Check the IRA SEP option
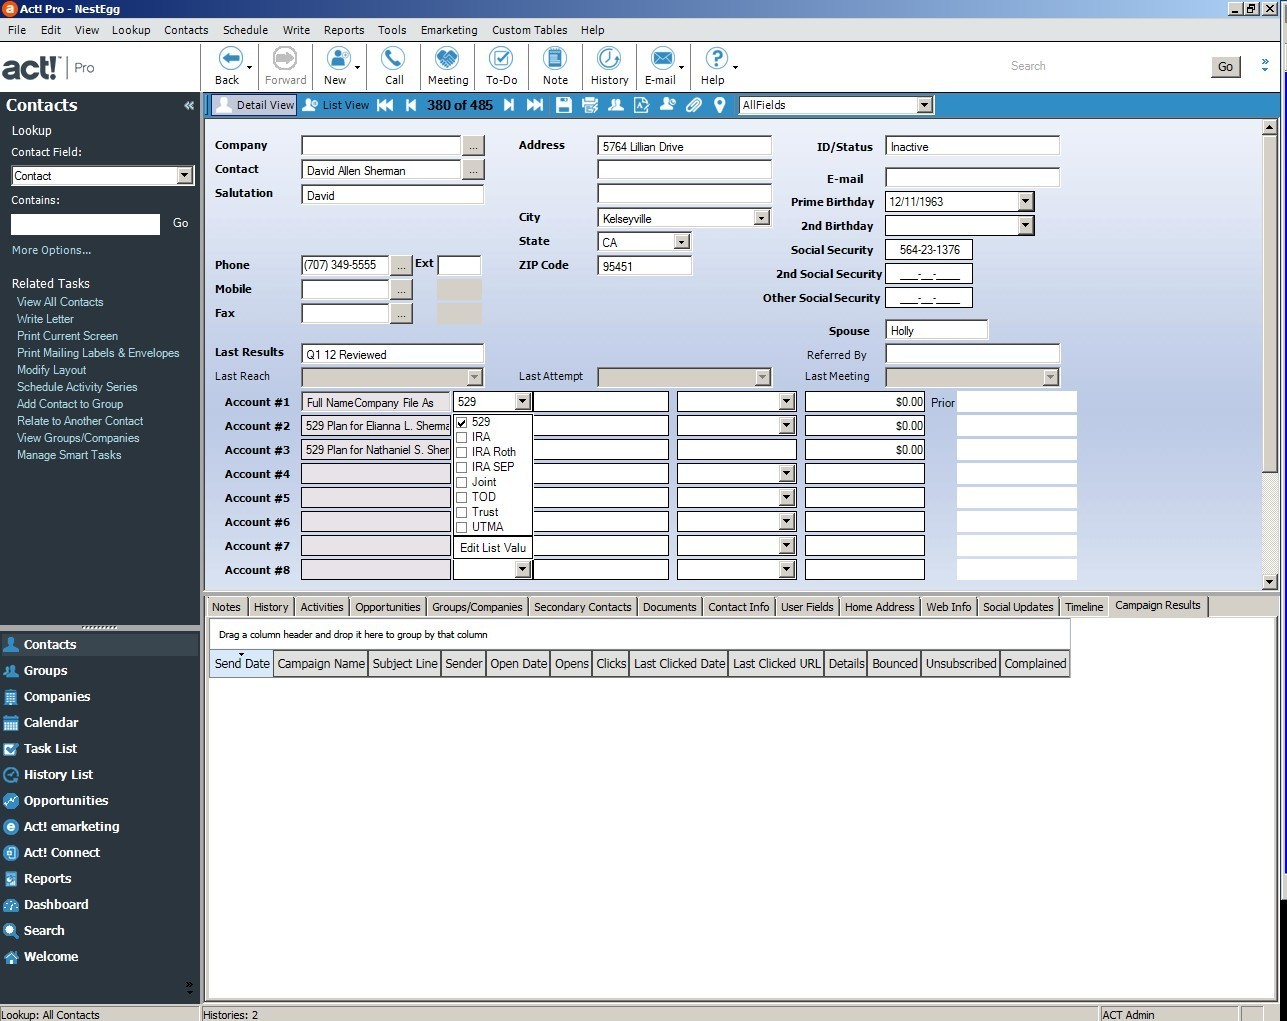This screenshot has width=1287, height=1021. (x=462, y=467)
